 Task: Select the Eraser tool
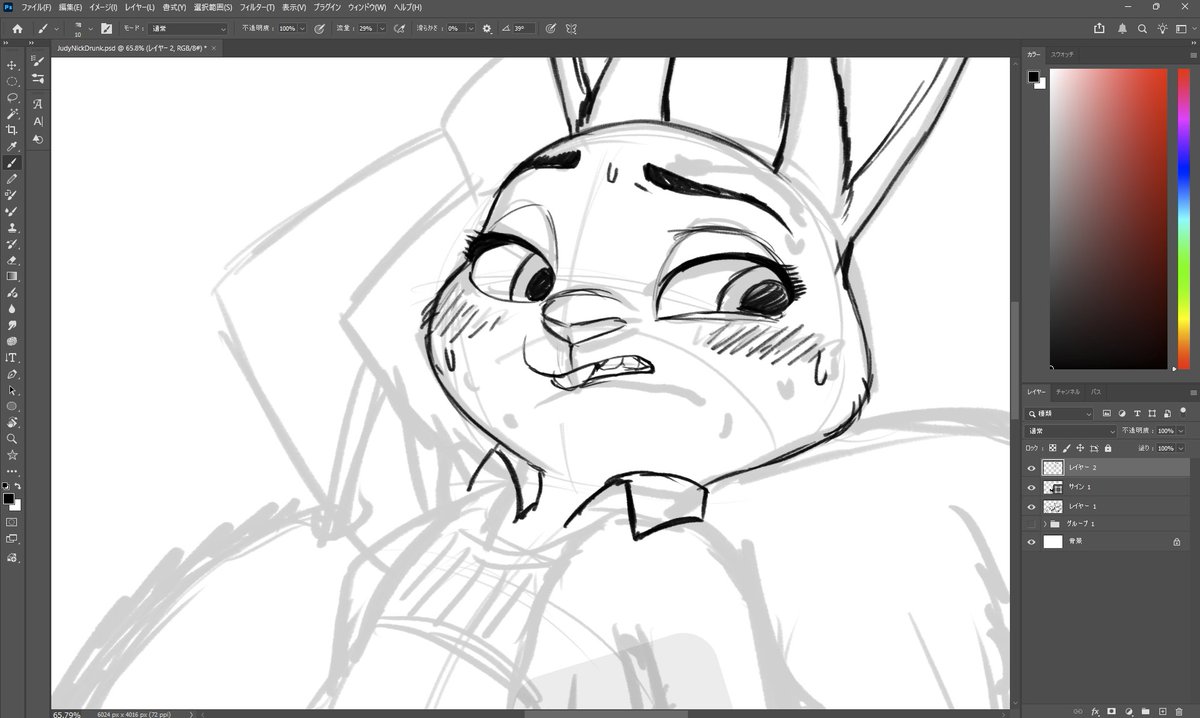point(12,260)
